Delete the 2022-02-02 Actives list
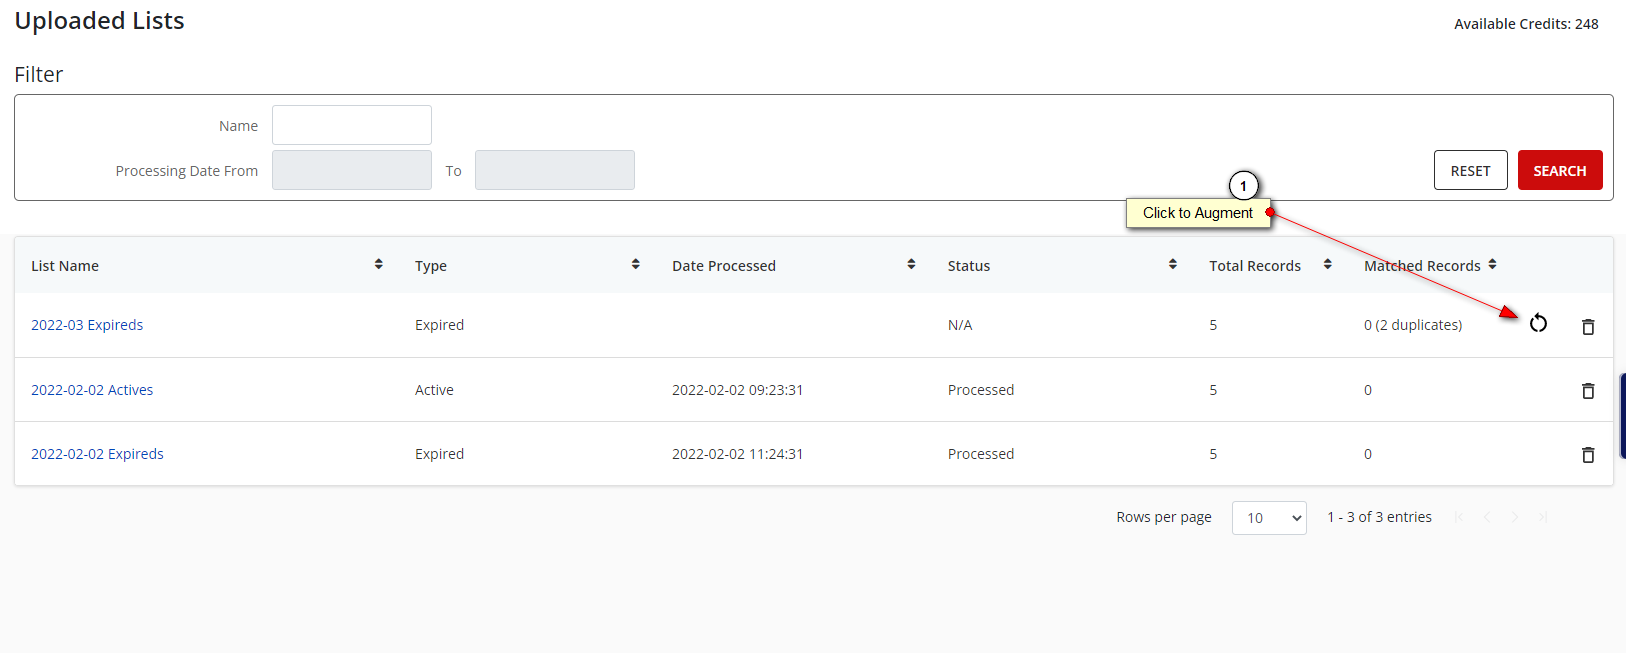 [x=1588, y=390]
